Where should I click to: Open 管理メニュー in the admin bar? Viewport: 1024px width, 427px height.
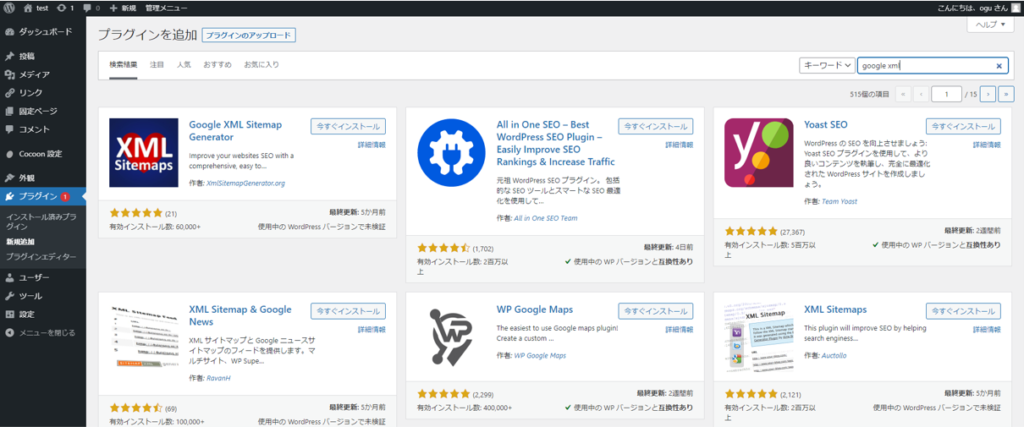pos(166,8)
